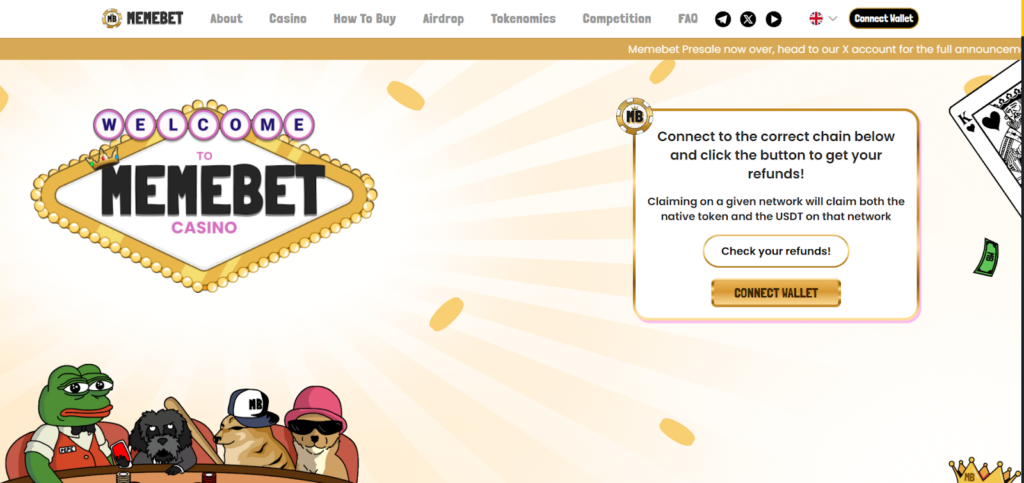Click the Memebet logo in header
Viewport: 1024px width, 483px height.
143,18
